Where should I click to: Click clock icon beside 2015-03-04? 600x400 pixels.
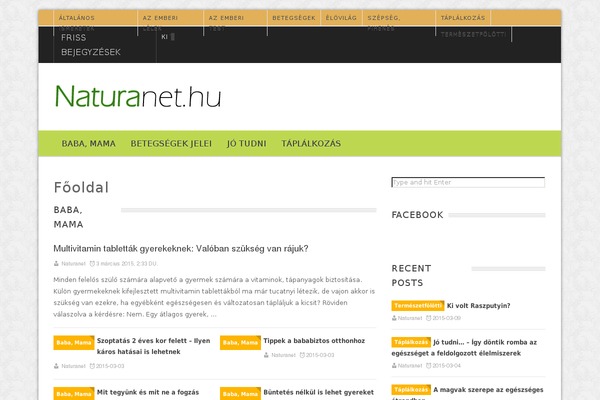[429, 366]
